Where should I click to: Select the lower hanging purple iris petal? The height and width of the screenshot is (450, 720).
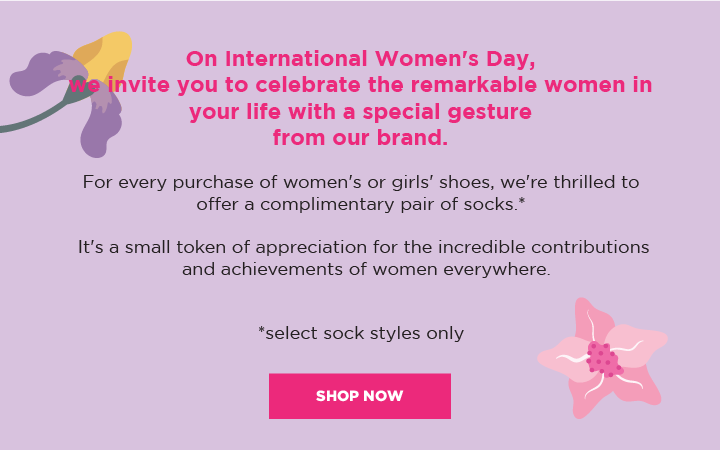point(100,126)
